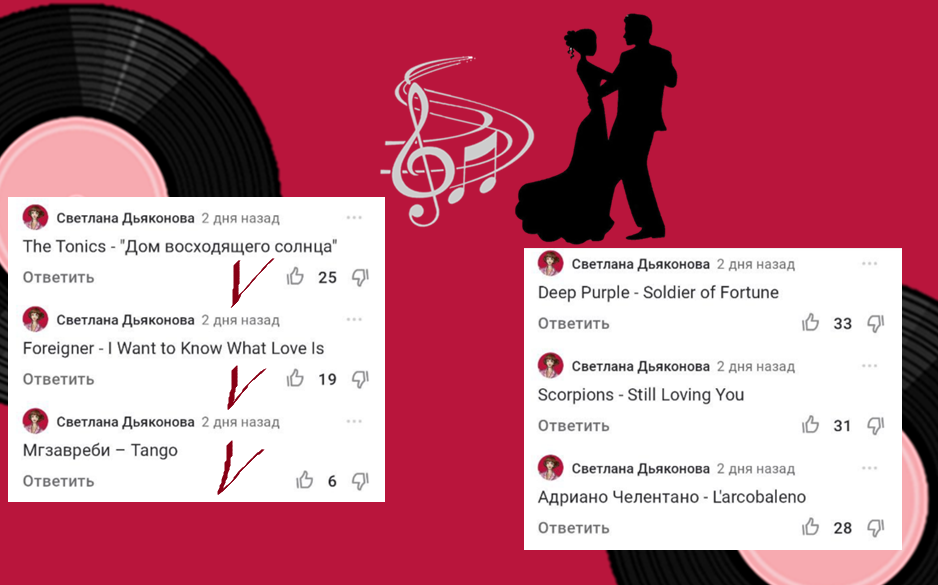The width and height of the screenshot is (938, 585).
Task: Open three-dot menu on Scorpions comment
Action: pos(869,365)
